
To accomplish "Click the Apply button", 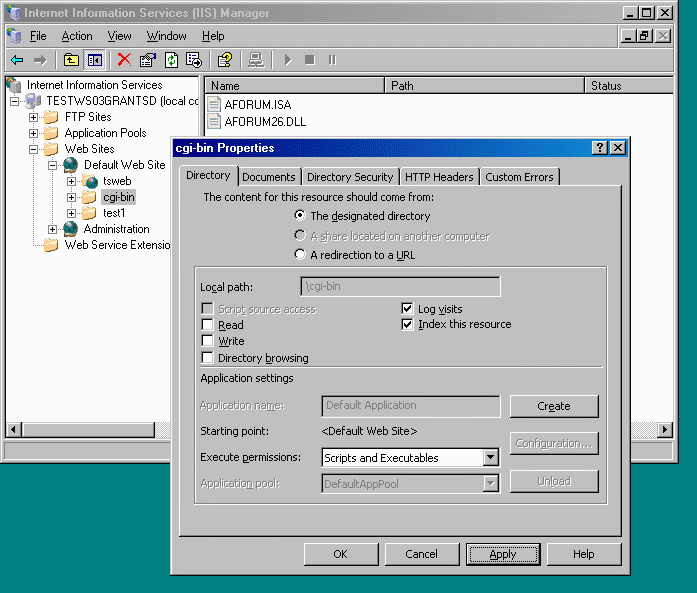I will (x=503, y=554).
